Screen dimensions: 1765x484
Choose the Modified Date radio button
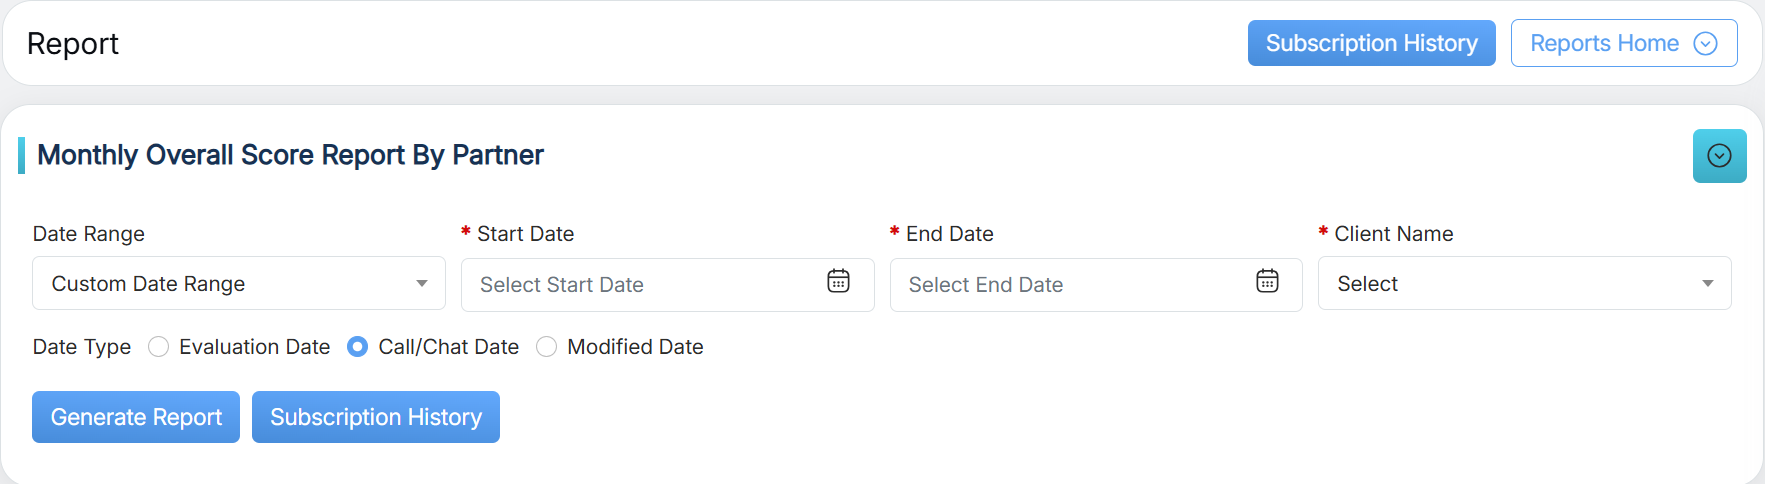546,347
